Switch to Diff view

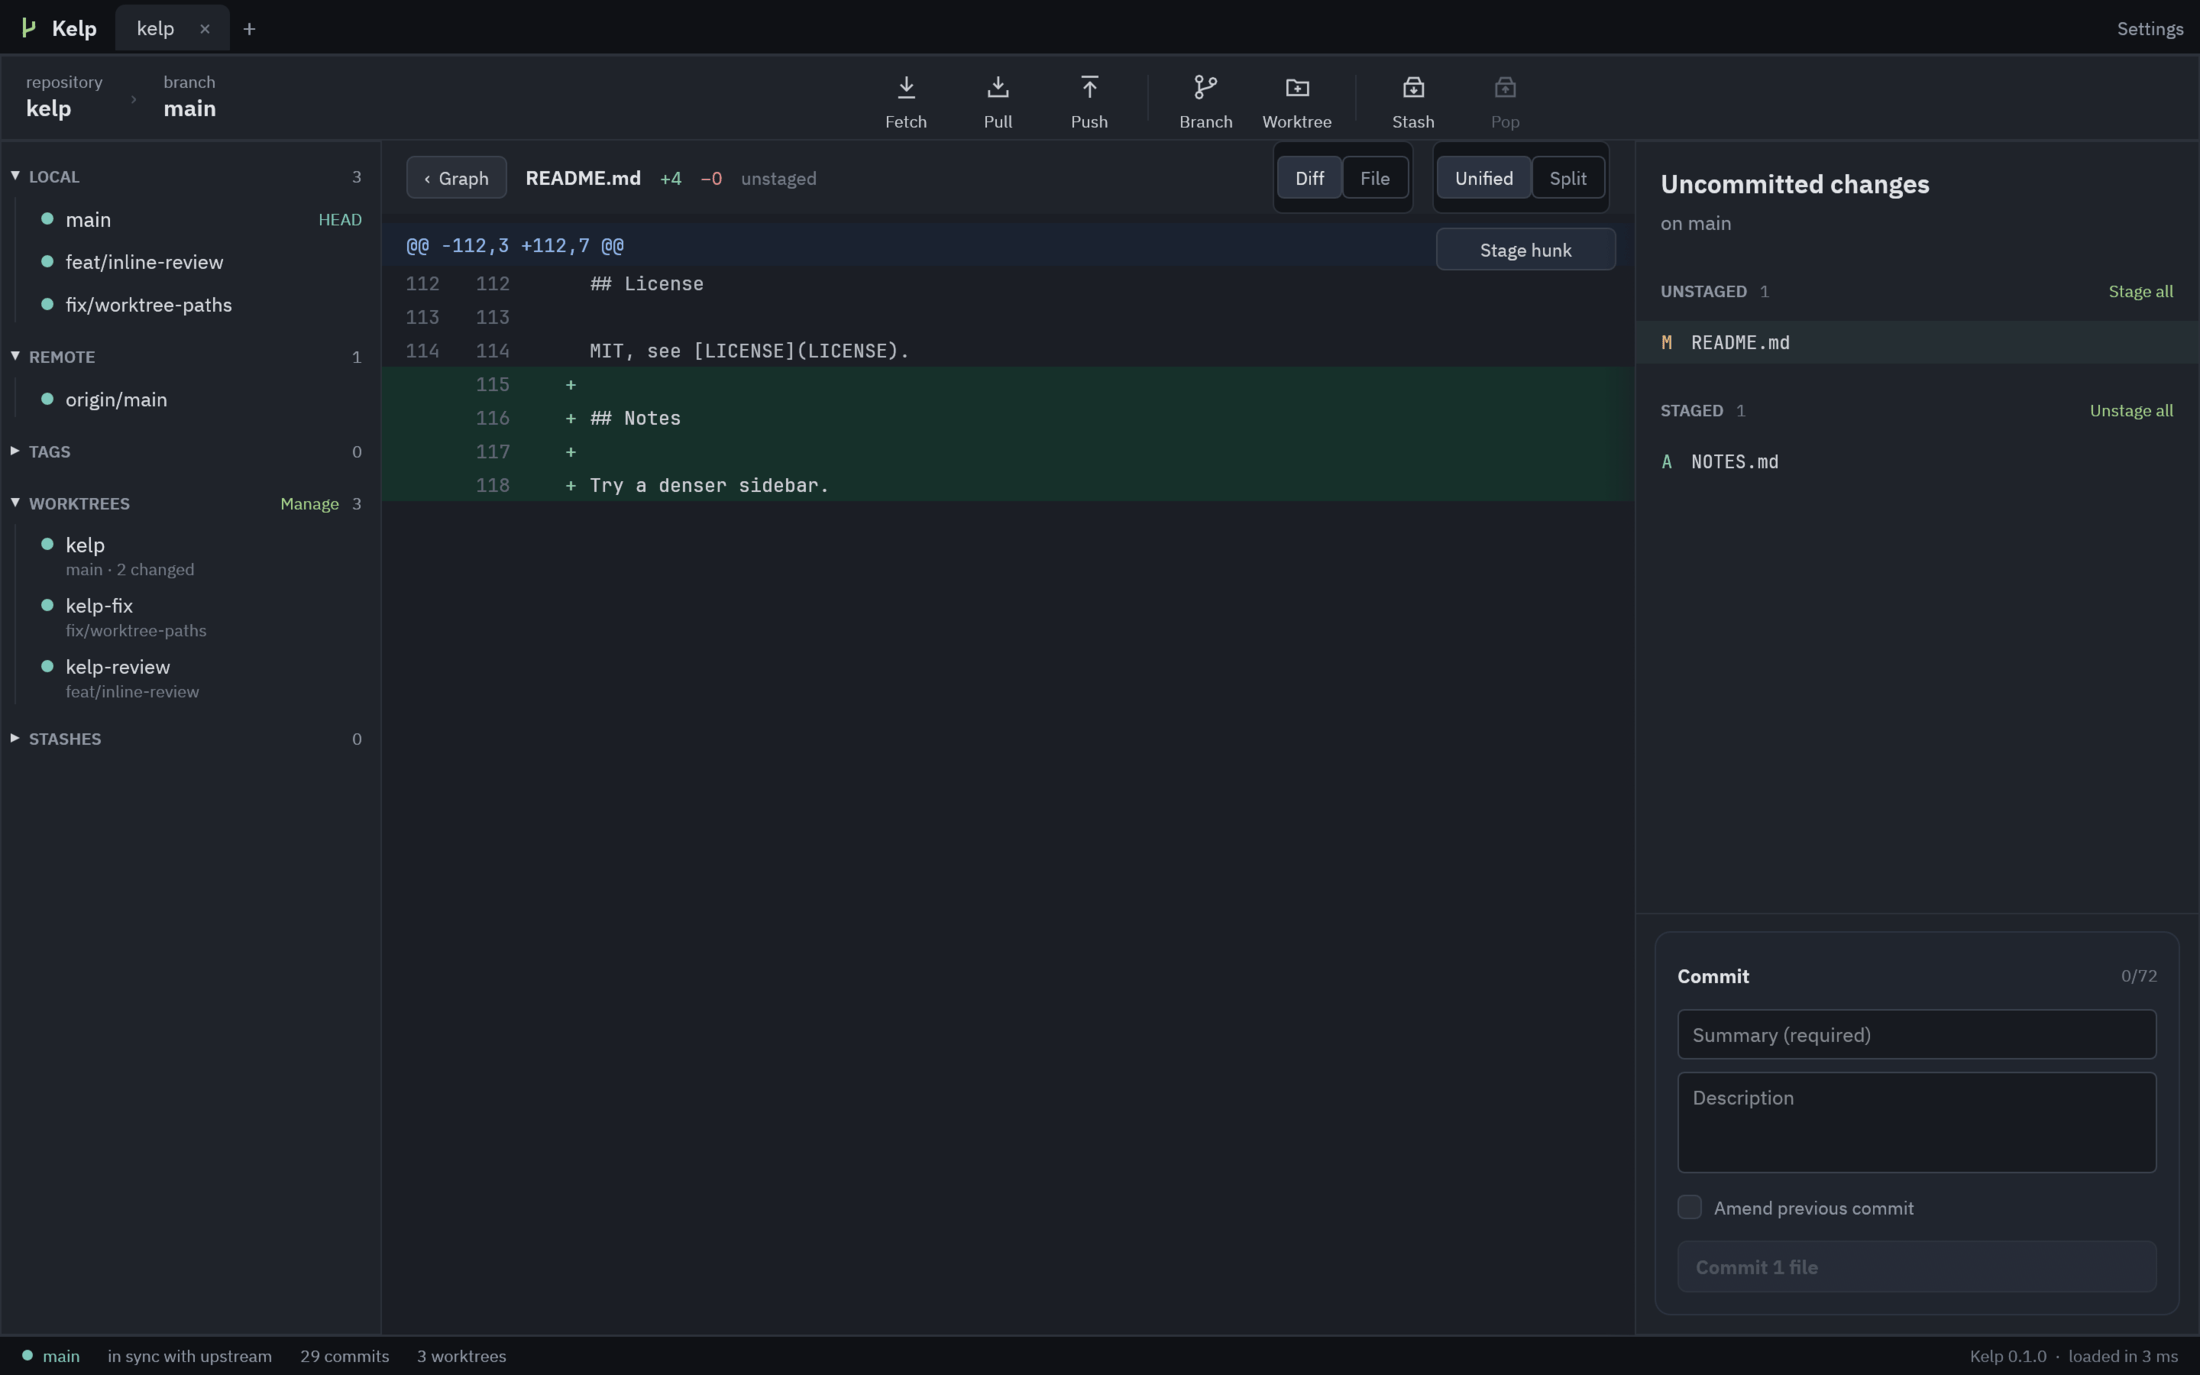(x=1309, y=178)
